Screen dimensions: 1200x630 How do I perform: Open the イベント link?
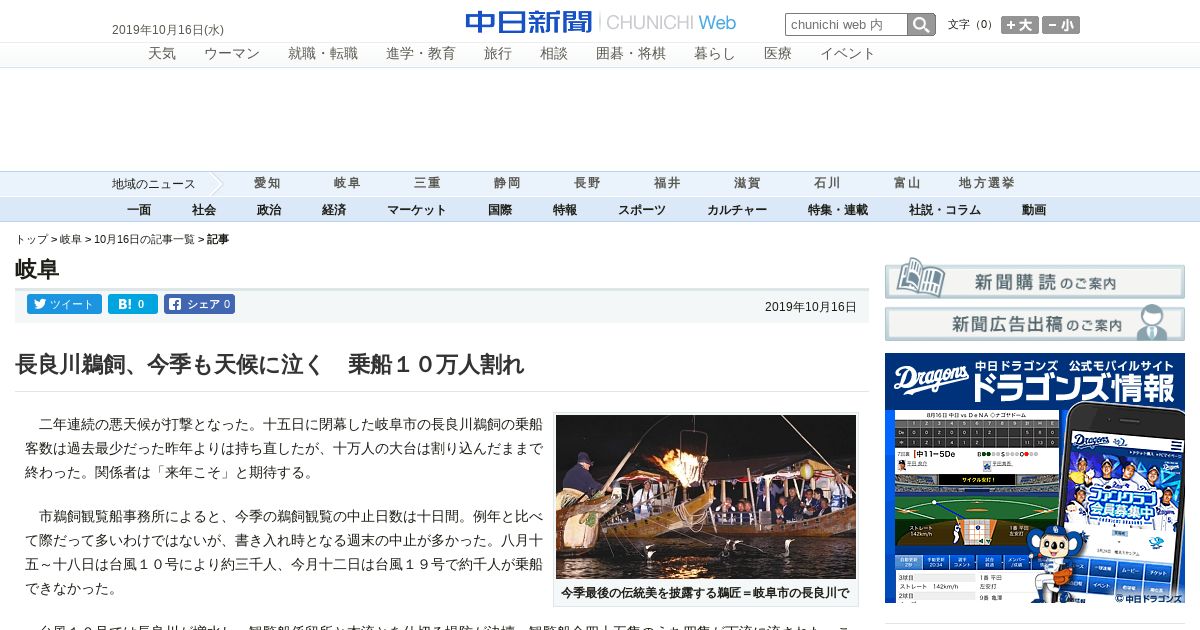pyautogui.click(x=848, y=54)
